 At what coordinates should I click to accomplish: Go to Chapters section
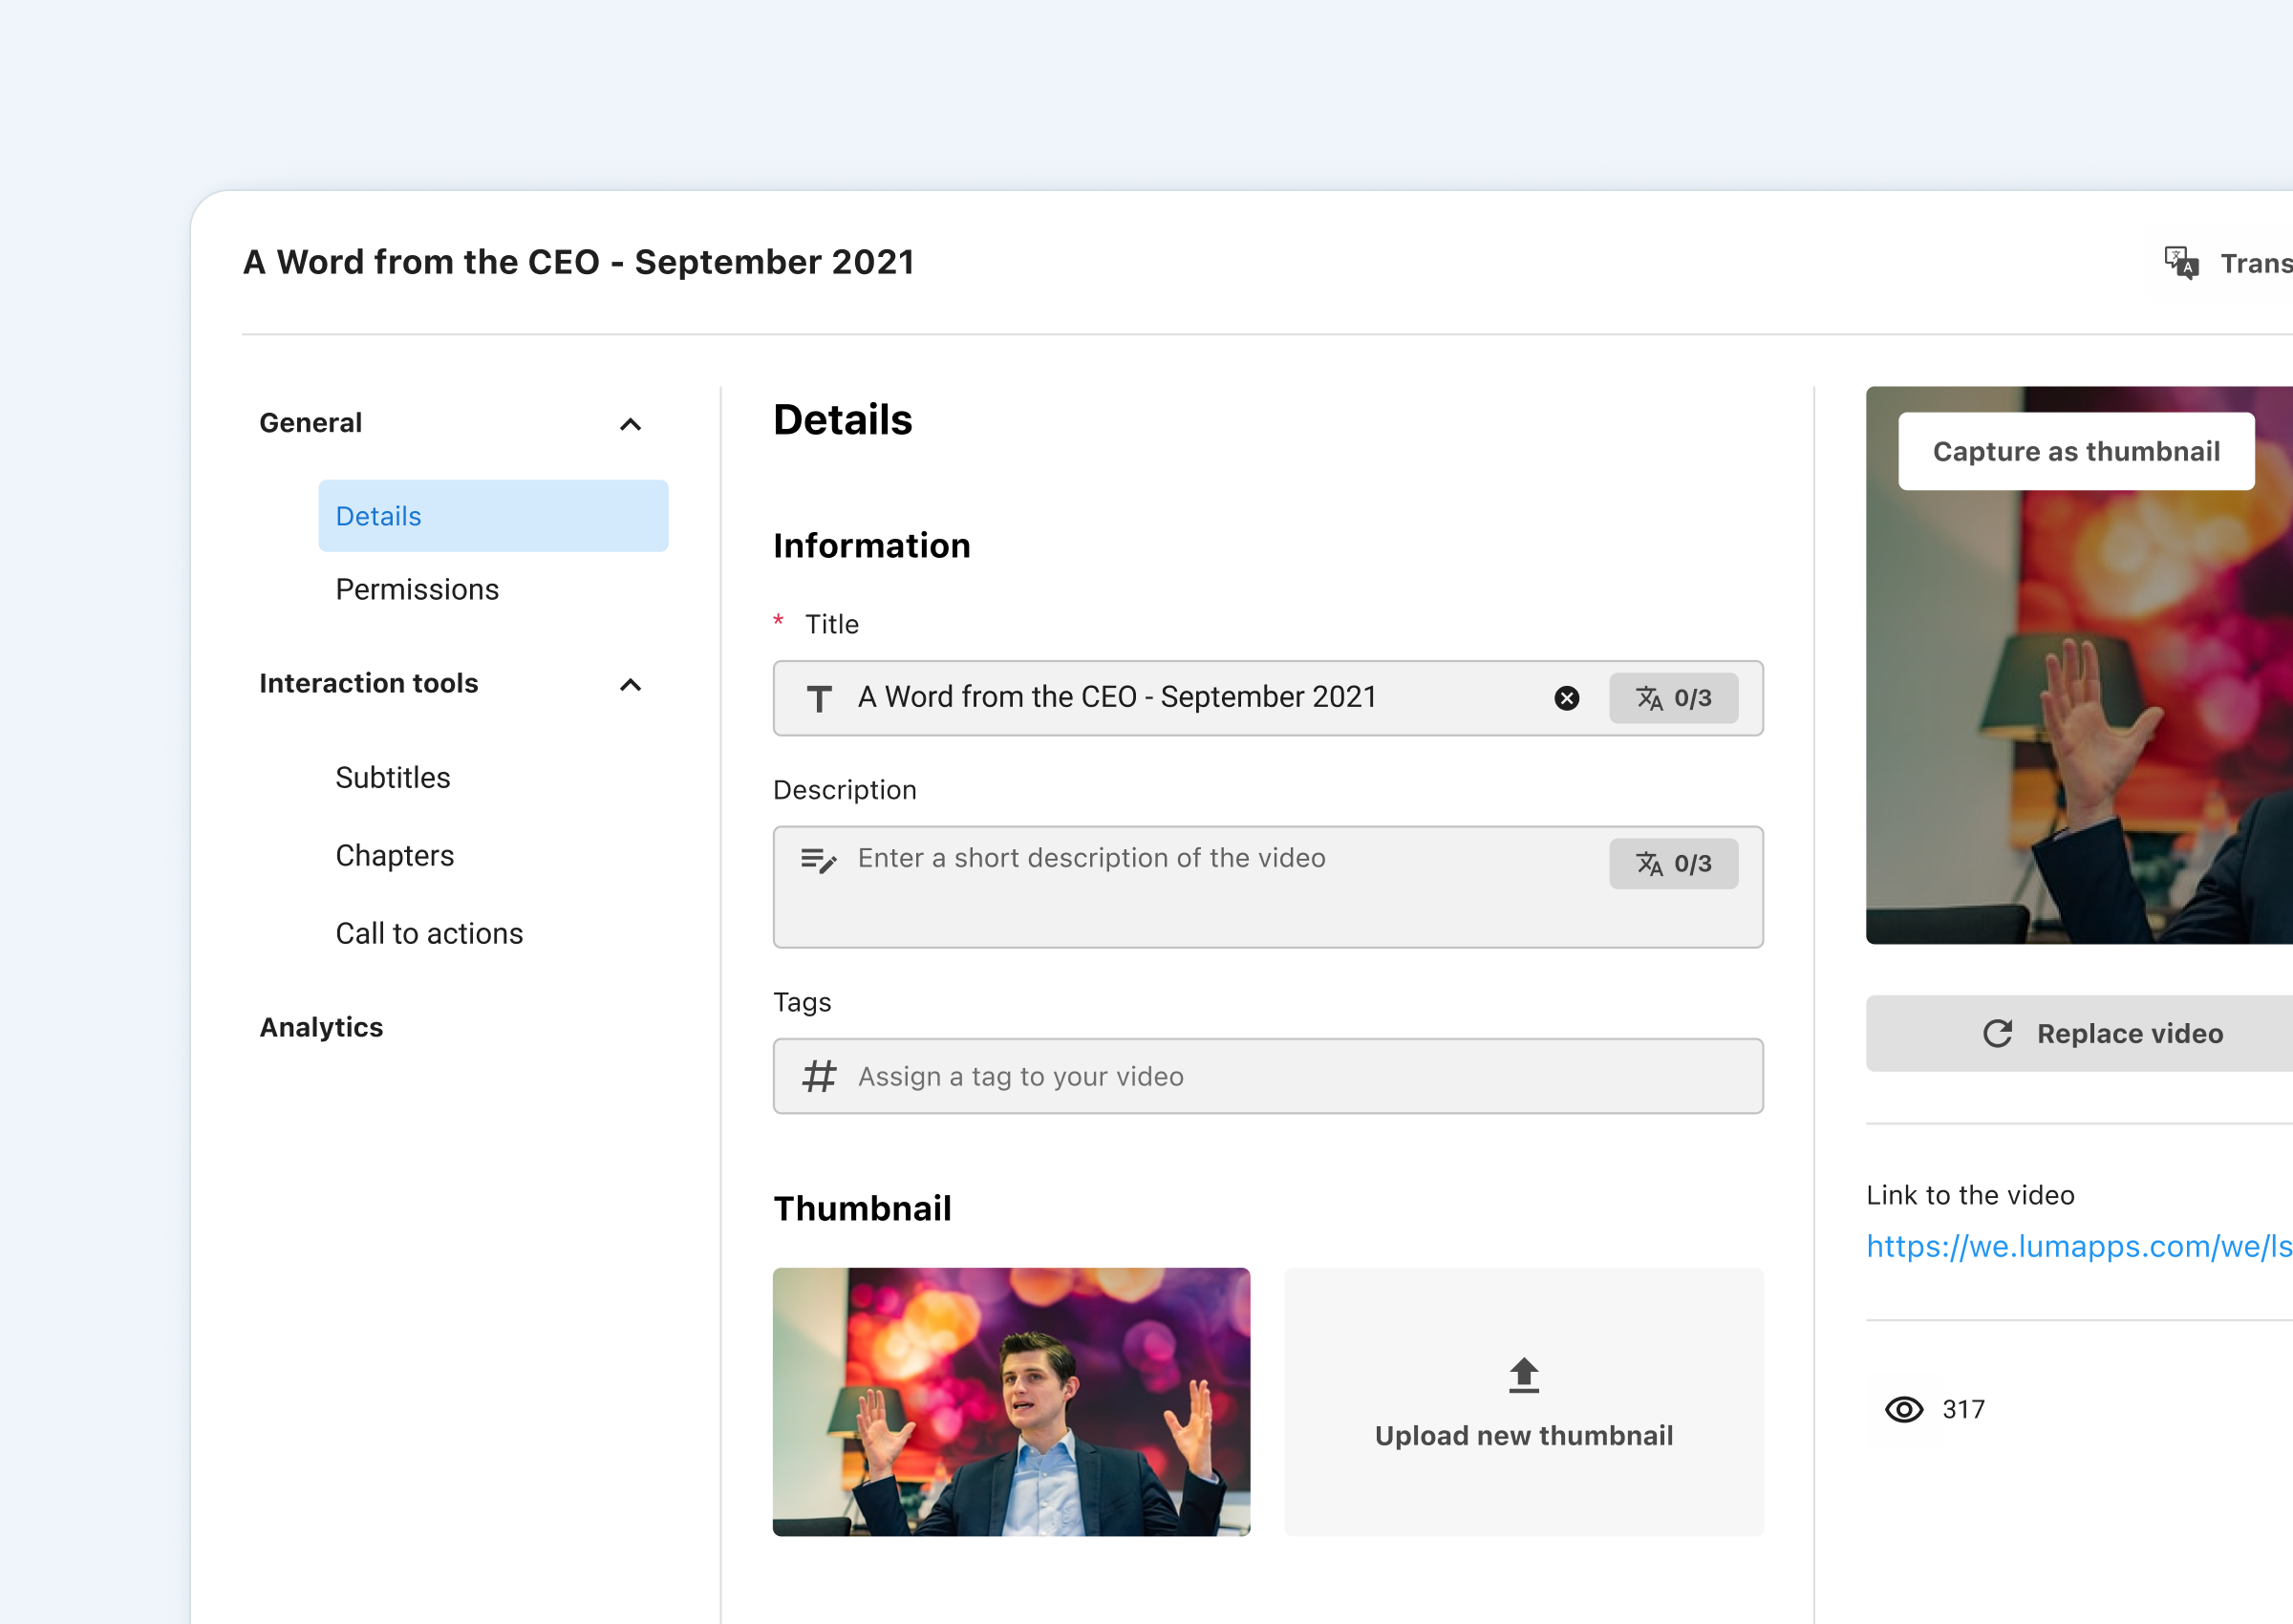coord(395,855)
